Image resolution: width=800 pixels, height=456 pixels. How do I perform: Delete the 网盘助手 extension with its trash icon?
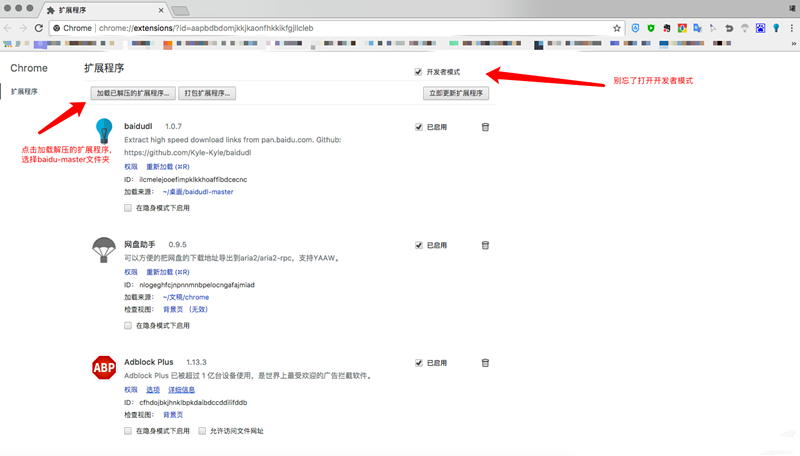[485, 245]
